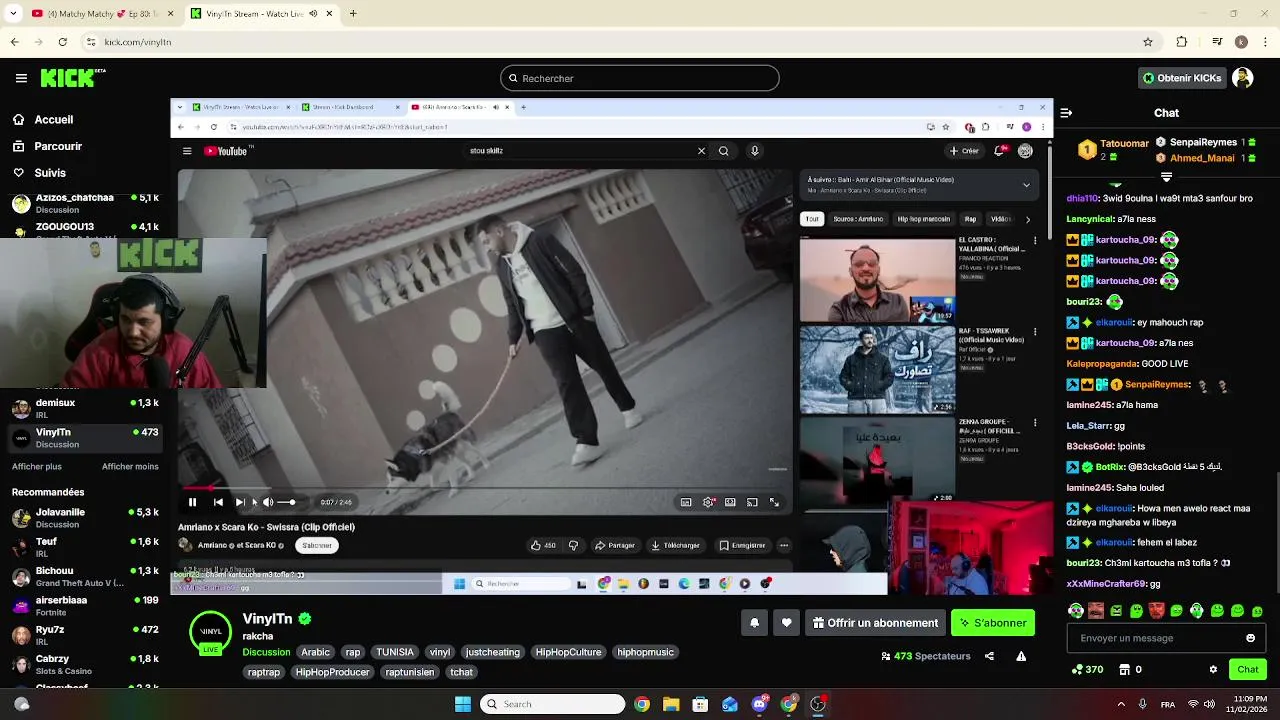Open the Kick hamburger menu
Image resolution: width=1280 pixels, height=720 pixels.
(x=21, y=78)
